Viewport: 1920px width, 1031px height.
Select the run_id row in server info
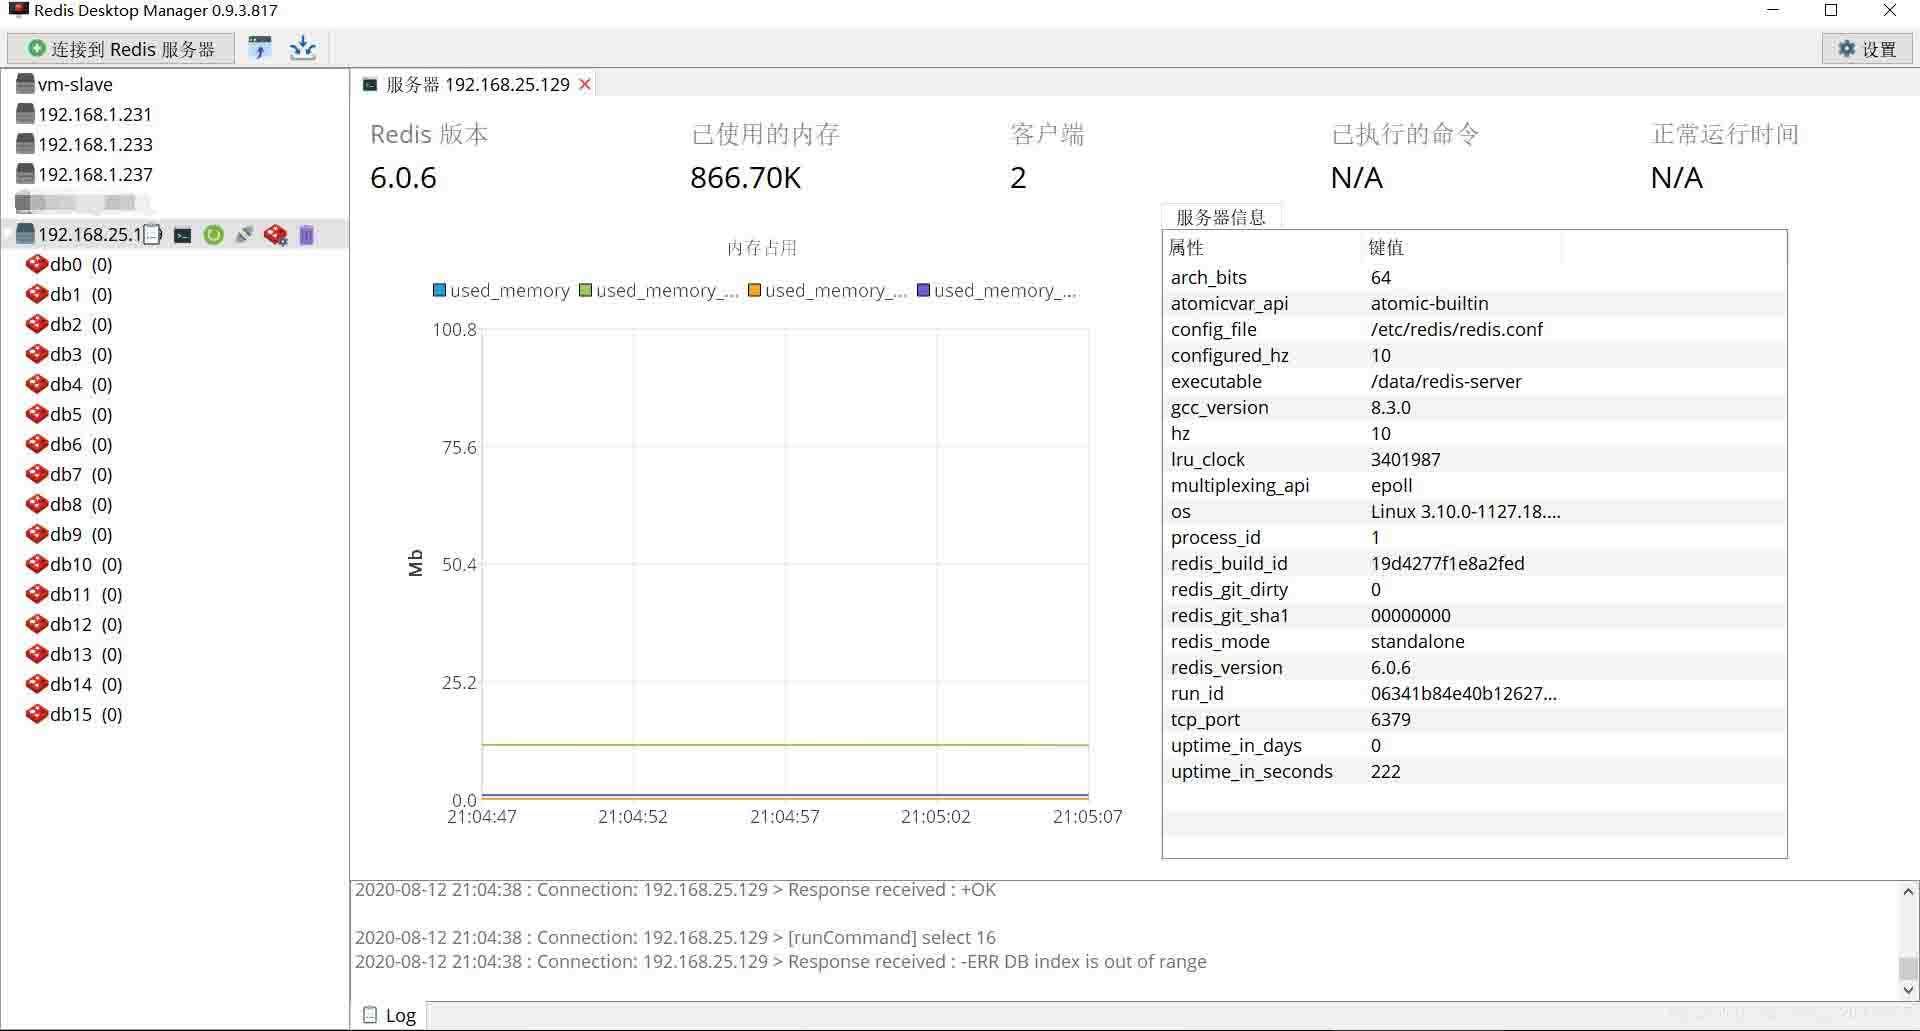pyautogui.click(x=1474, y=693)
